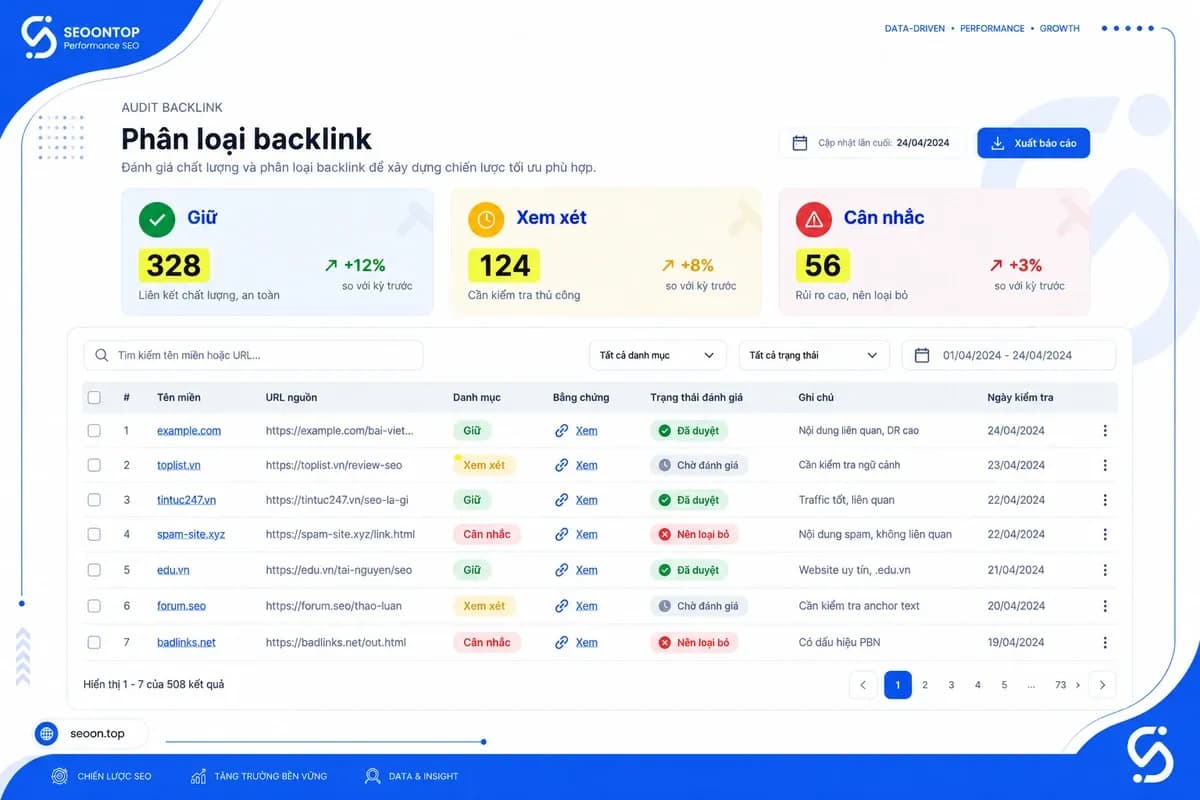Open three-dot menu for example.com row
The width and height of the screenshot is (1200, 800).
[1105, 431]
